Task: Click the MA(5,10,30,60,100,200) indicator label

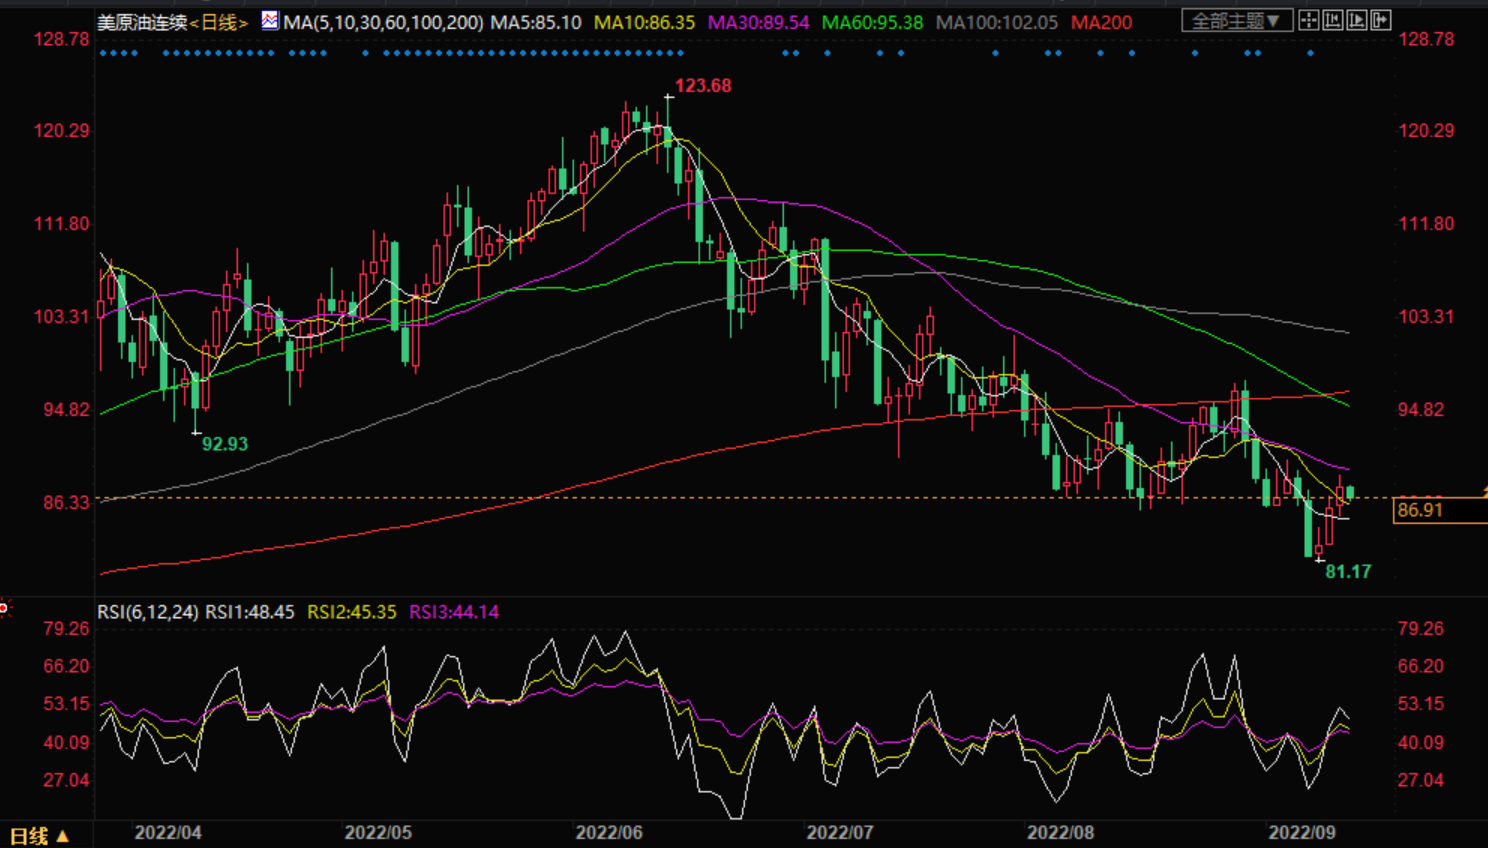Action: [383, 22]
